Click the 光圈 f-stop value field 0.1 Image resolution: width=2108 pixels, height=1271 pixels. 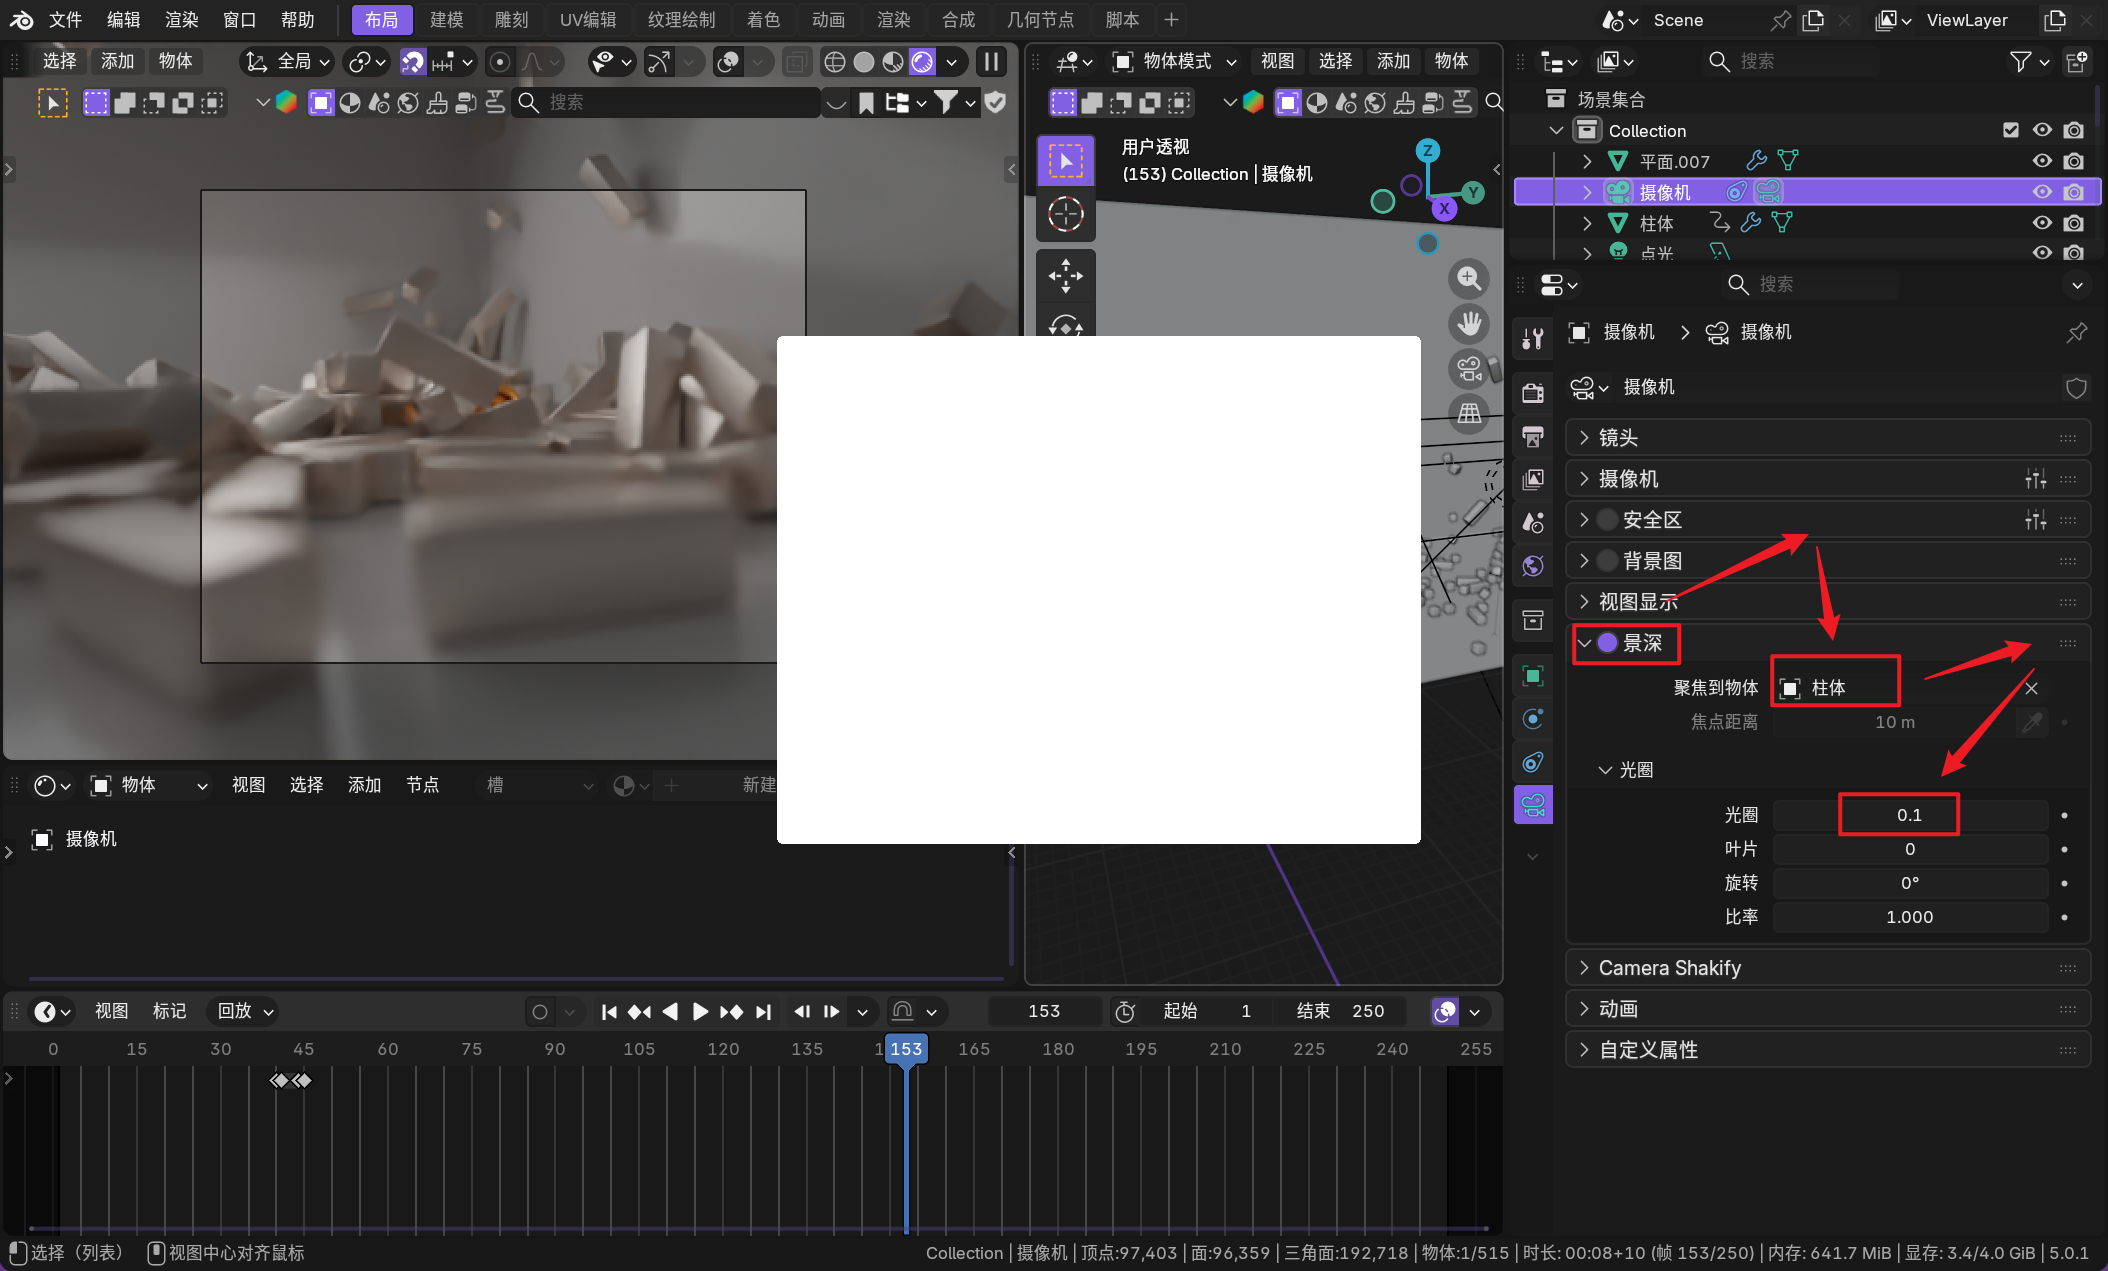coord(1908,815)
